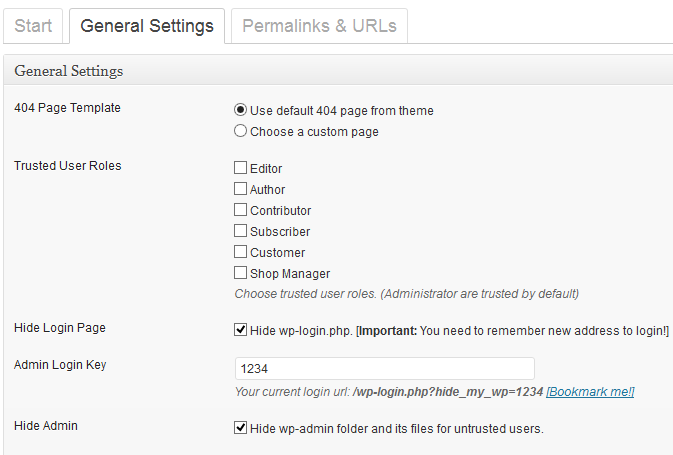Image resolution: width=673 pixels, height=455 pixels.
Task: Disable Hide wp-admin folder checkbox
Action: 241,428
